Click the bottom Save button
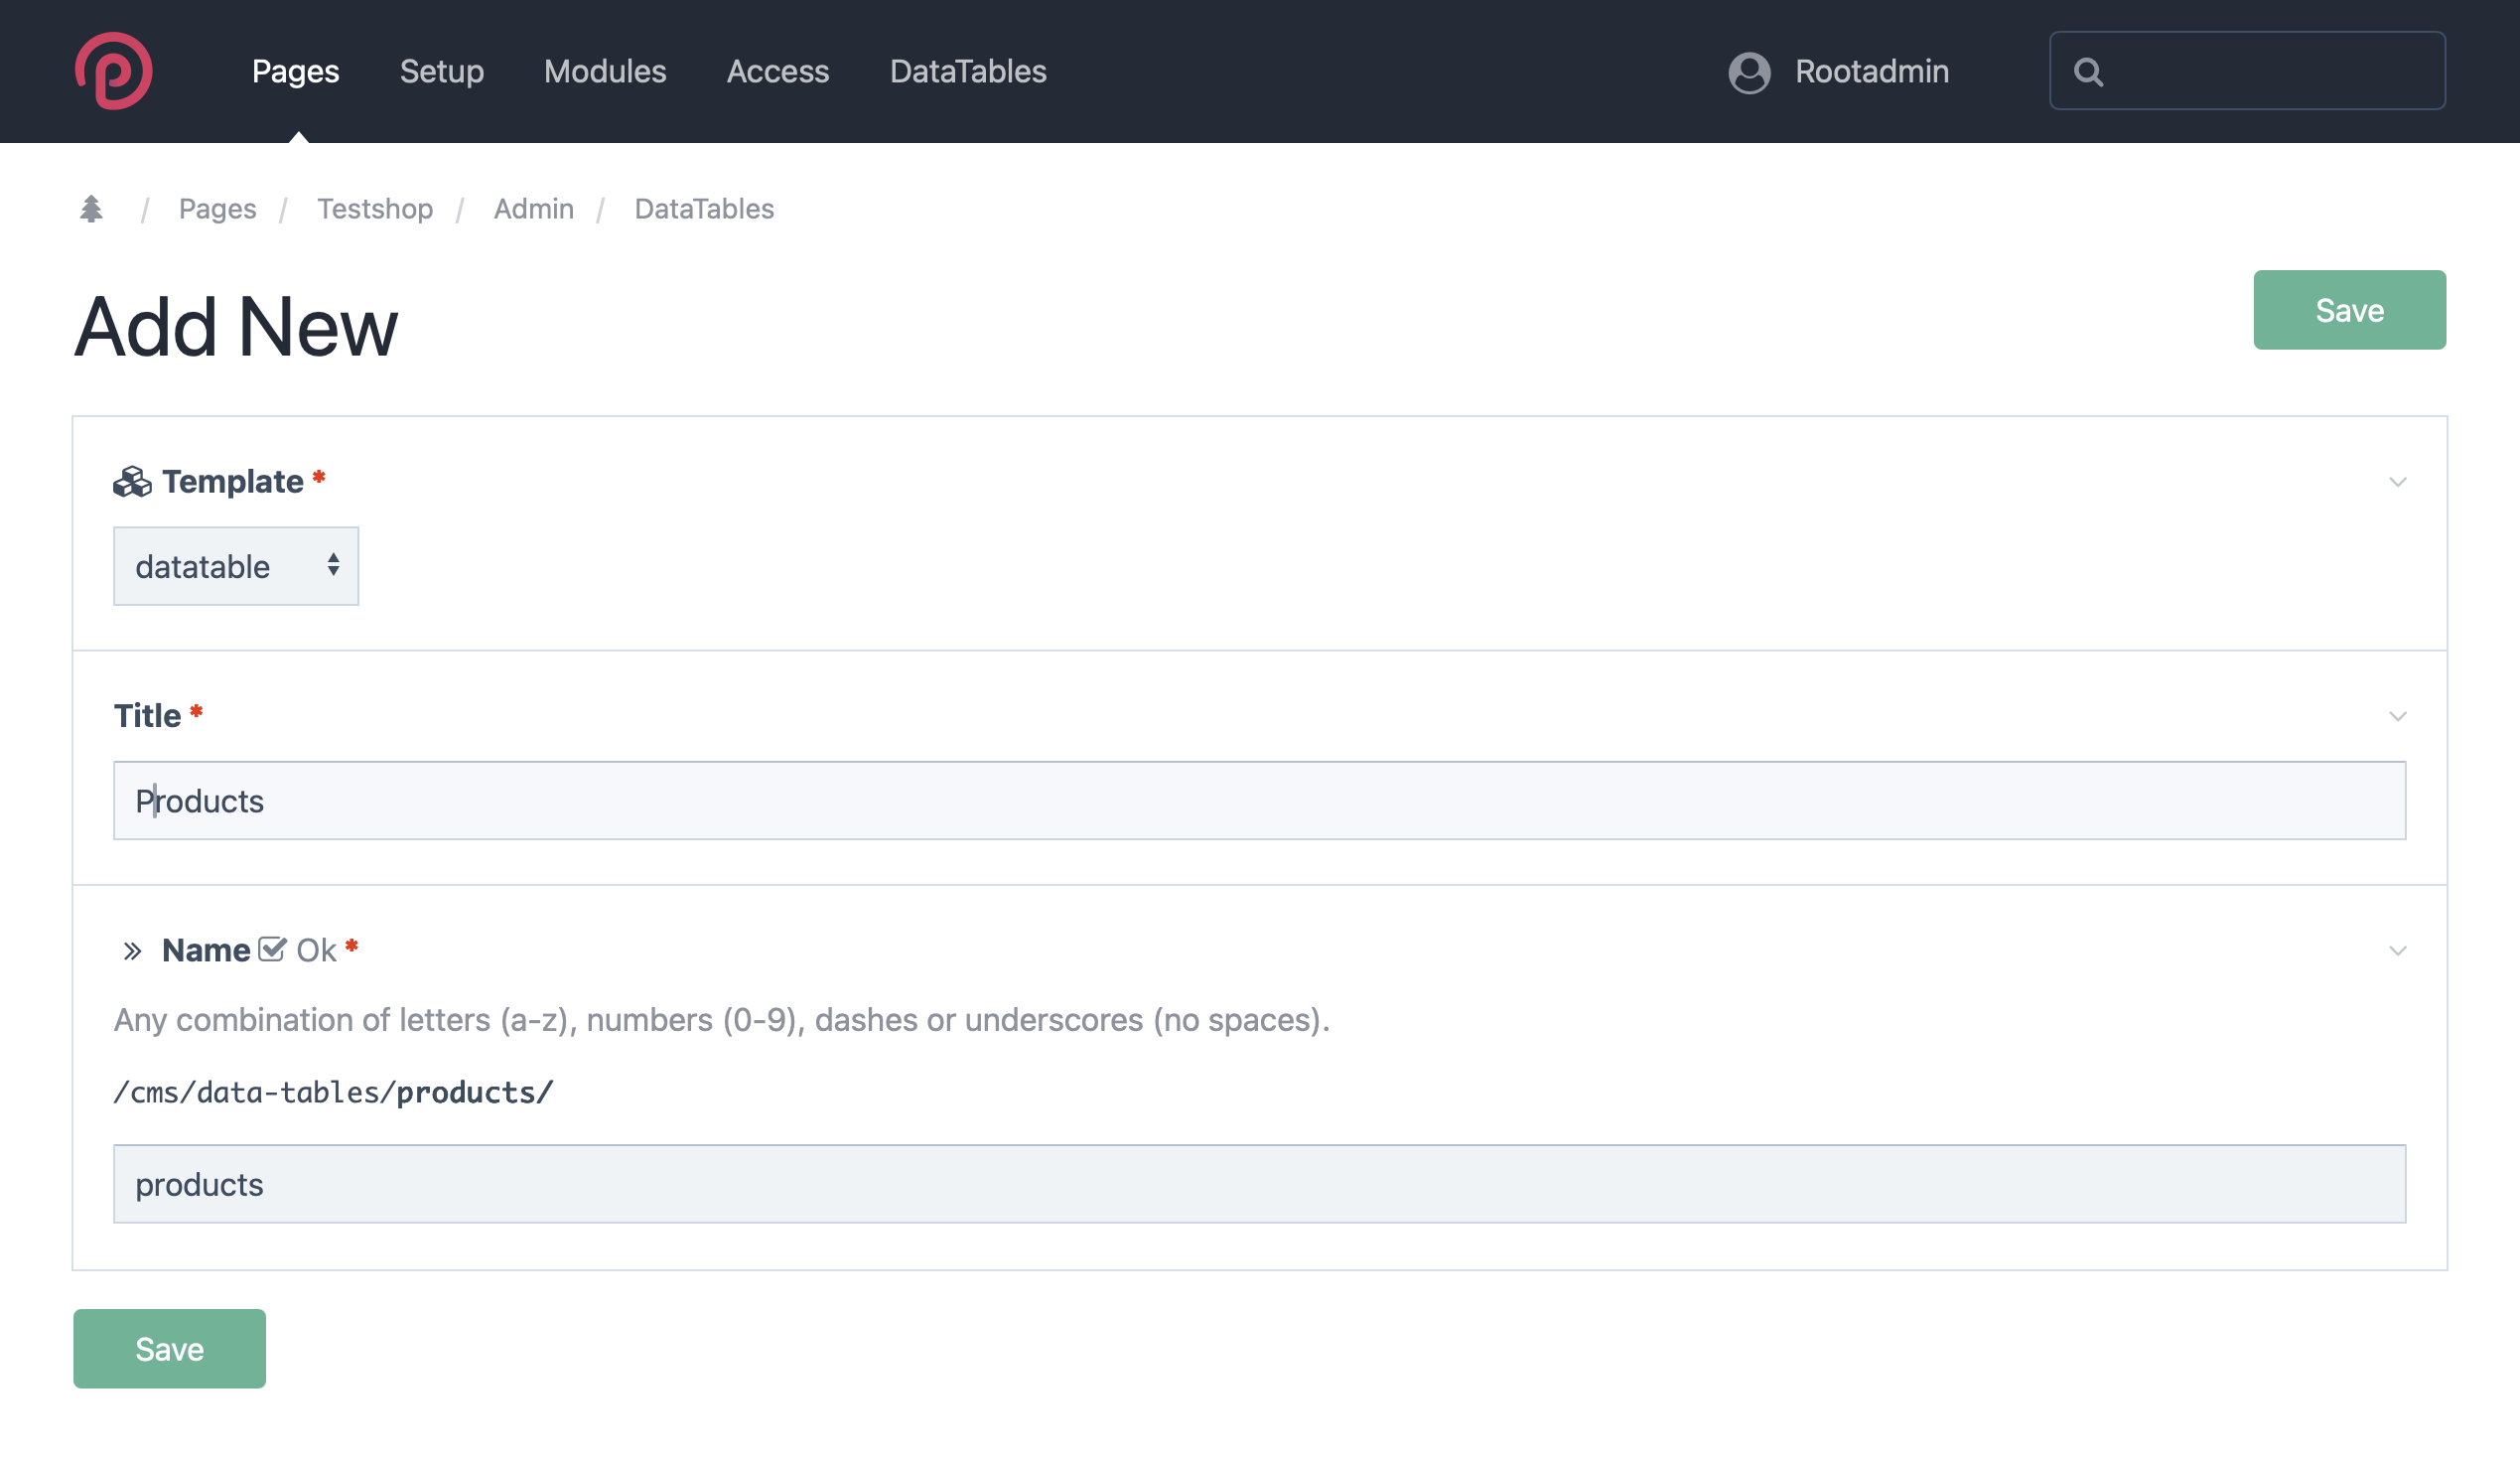 tap(169, 1348)
